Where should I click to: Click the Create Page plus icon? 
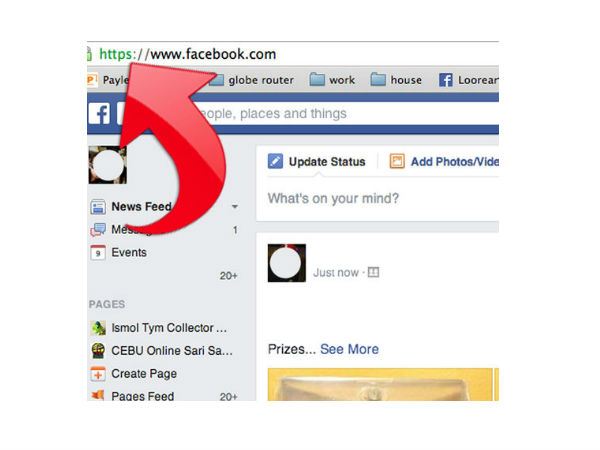click(98, 374)
